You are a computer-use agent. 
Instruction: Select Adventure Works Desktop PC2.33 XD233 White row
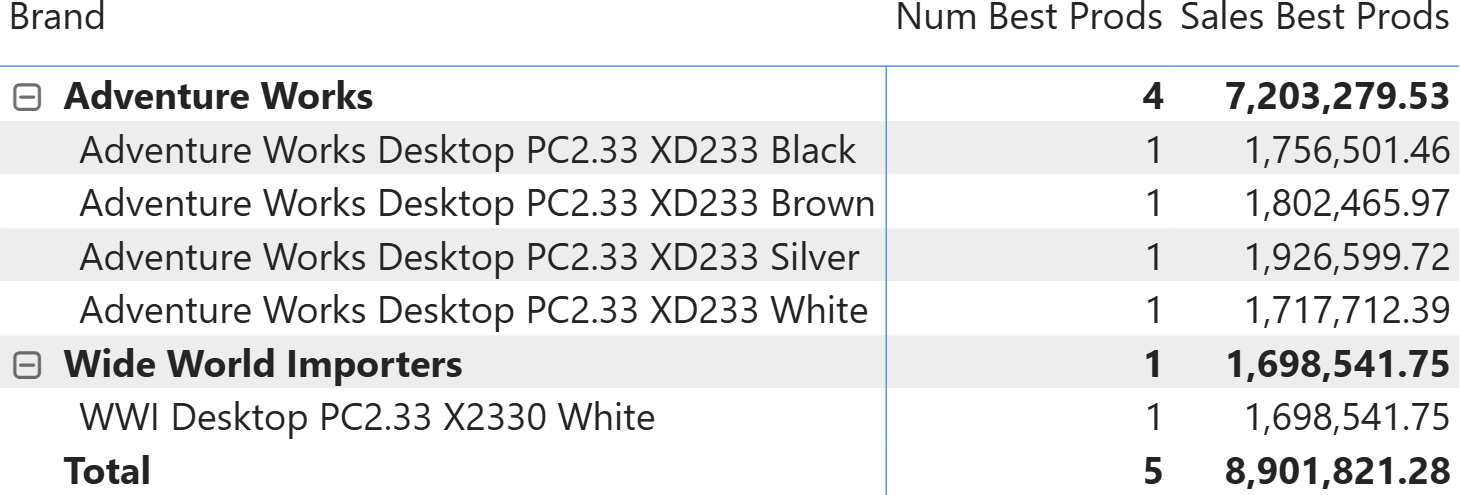(x=473, y=311)
